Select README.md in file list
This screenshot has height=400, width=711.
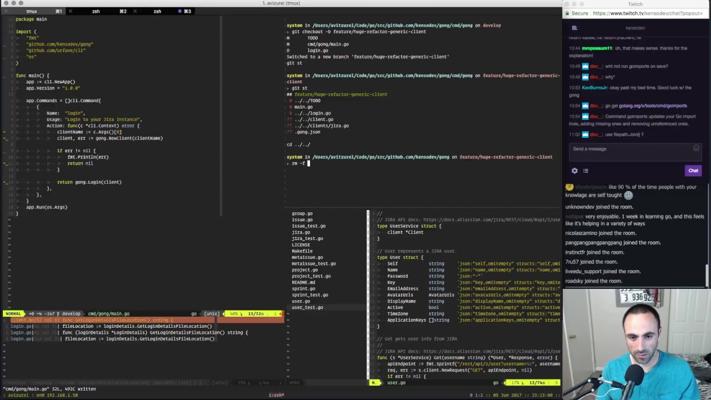coord(303,282)
